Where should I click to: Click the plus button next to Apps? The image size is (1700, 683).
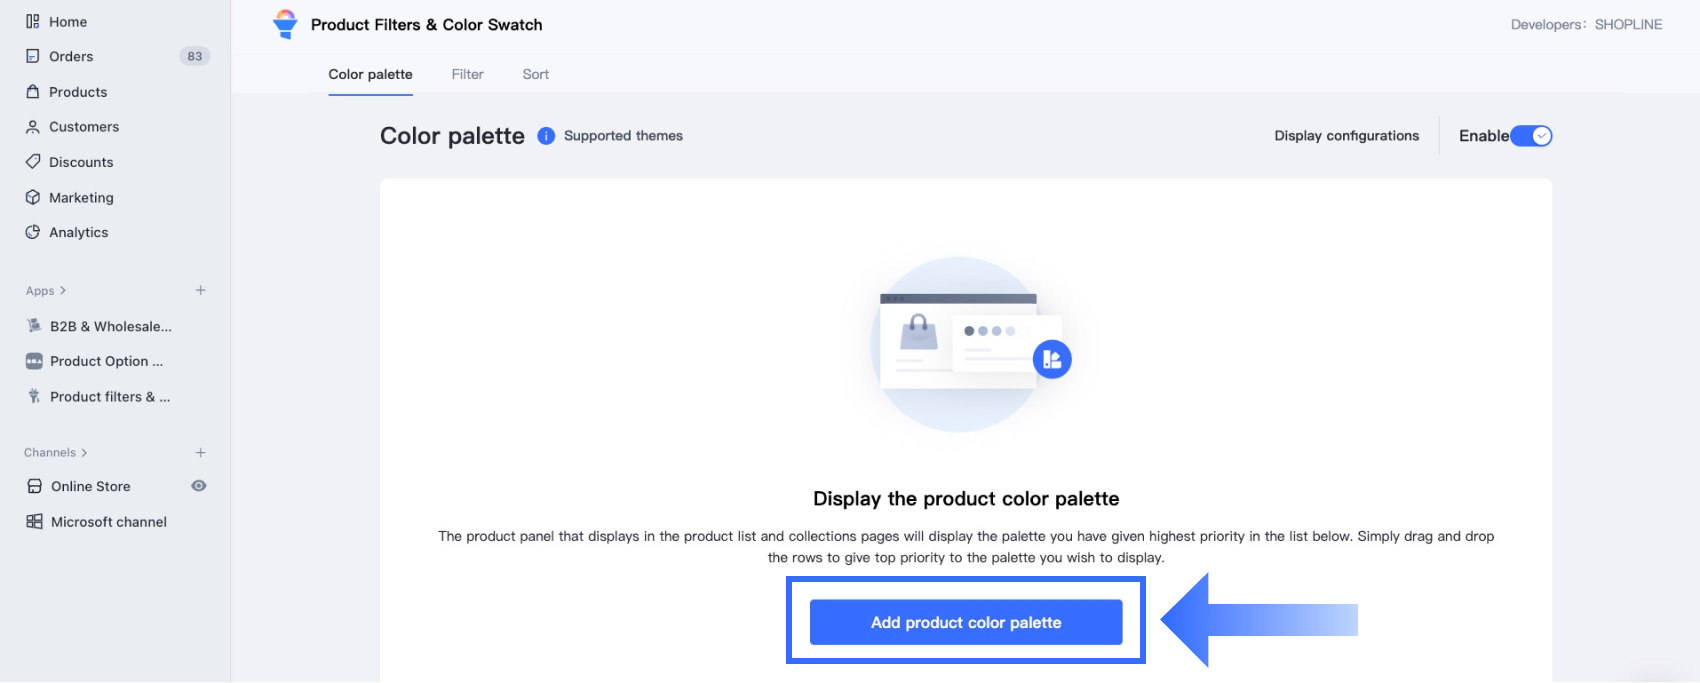pyautogui.click(x=200, y=291)
